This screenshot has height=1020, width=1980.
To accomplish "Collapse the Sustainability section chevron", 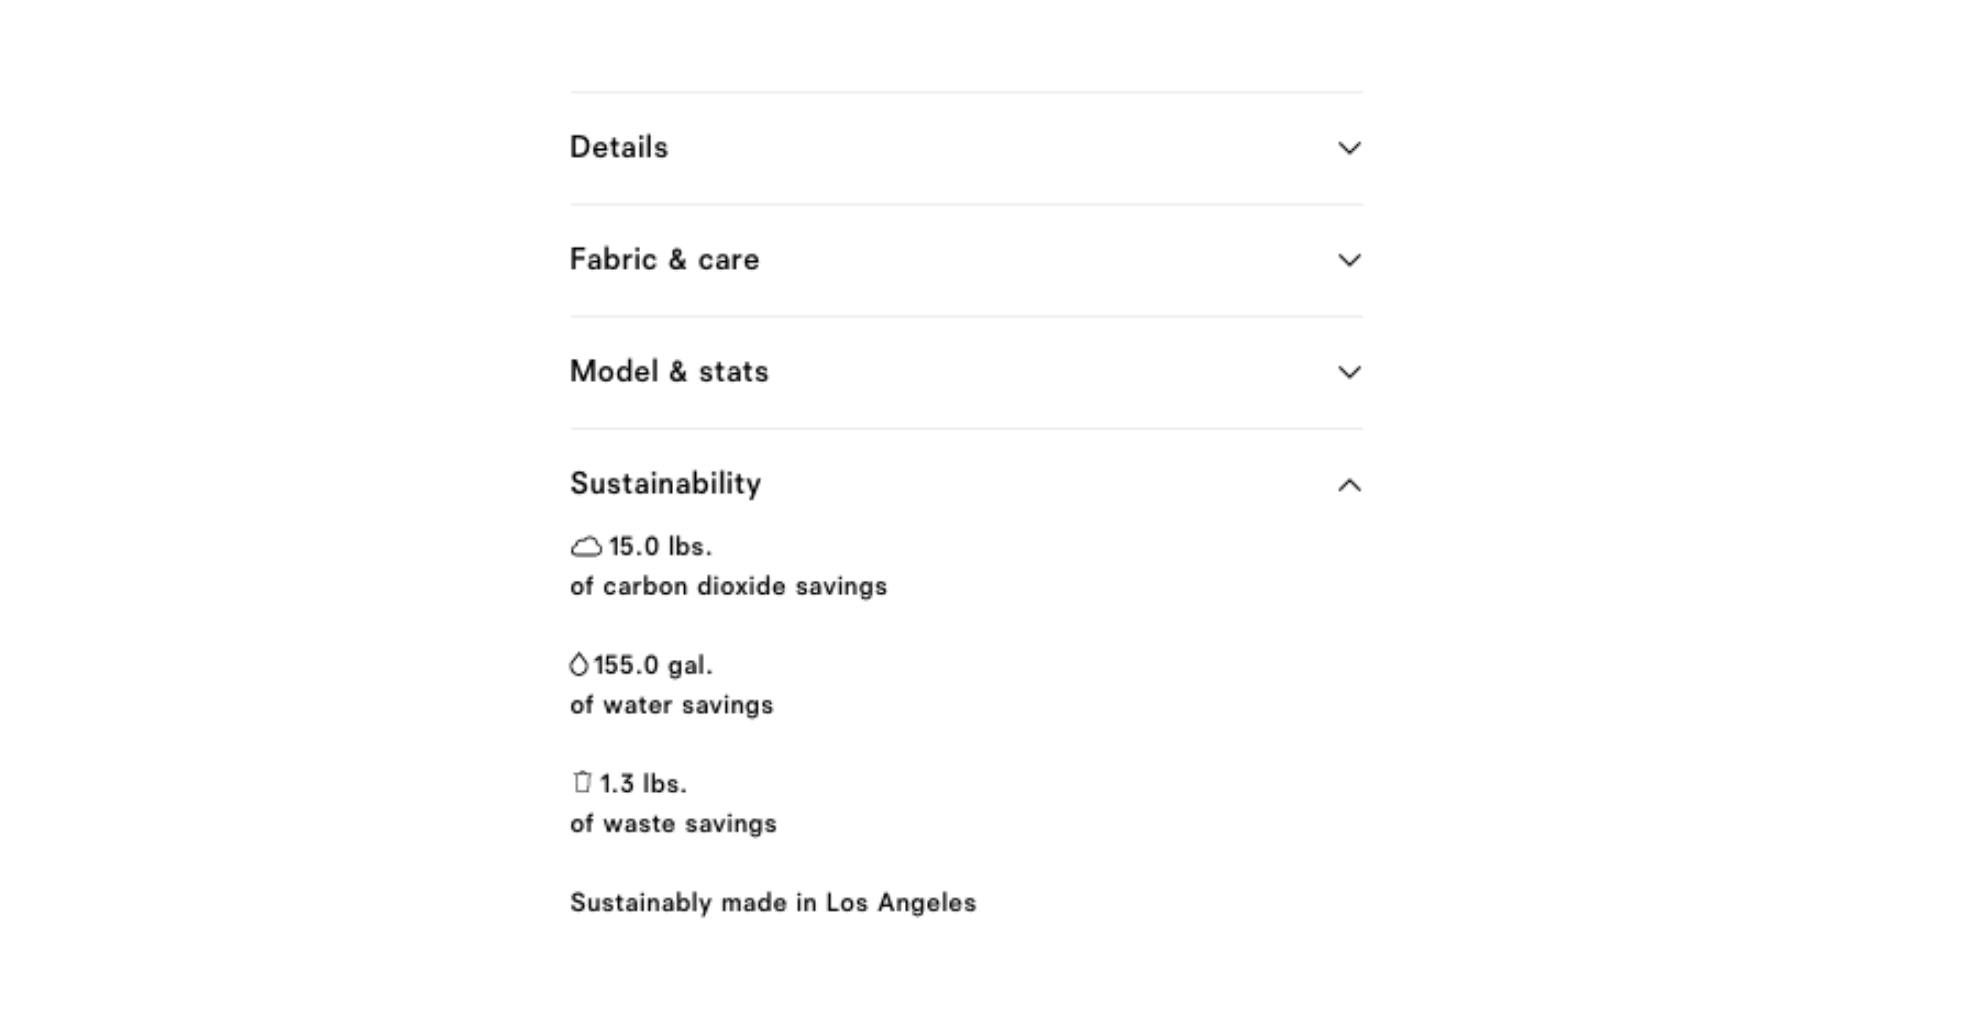I will click(1349, 485).
